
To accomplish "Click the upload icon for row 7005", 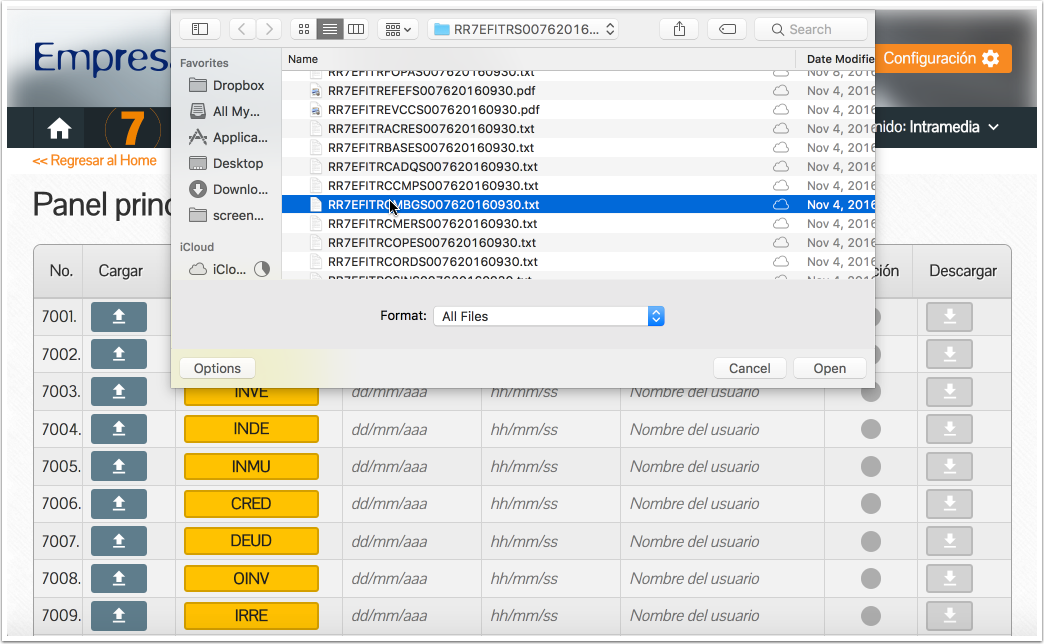I will (x=118, y=467).
